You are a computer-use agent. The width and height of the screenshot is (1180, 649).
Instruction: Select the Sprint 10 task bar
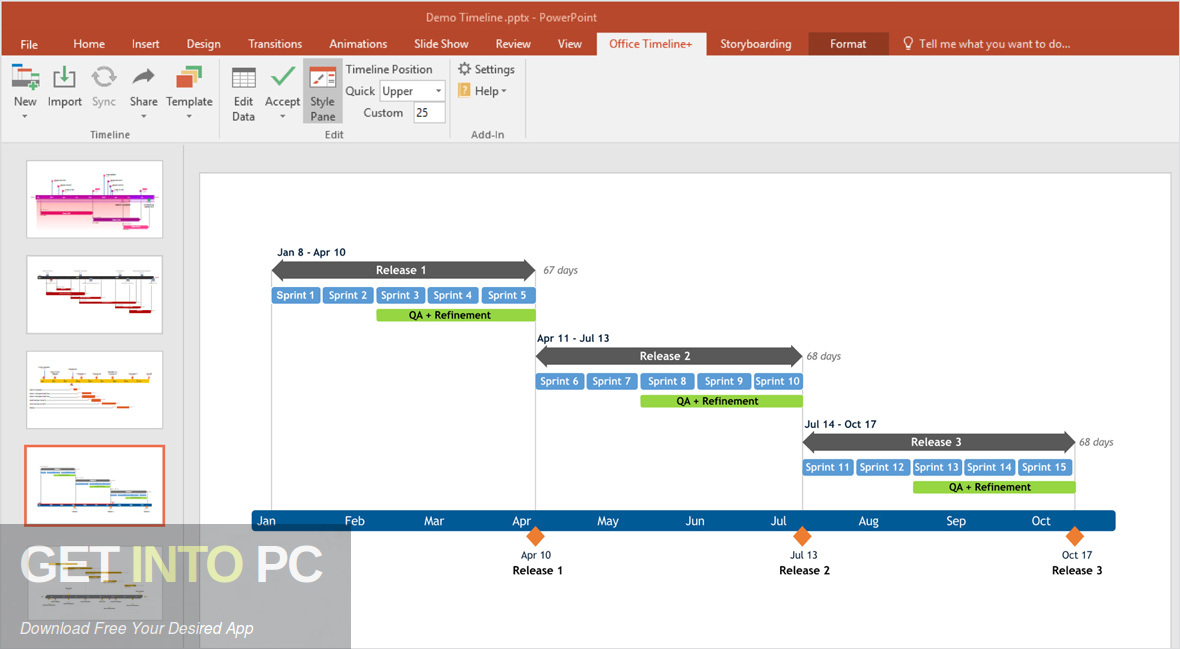pos(777,381)
